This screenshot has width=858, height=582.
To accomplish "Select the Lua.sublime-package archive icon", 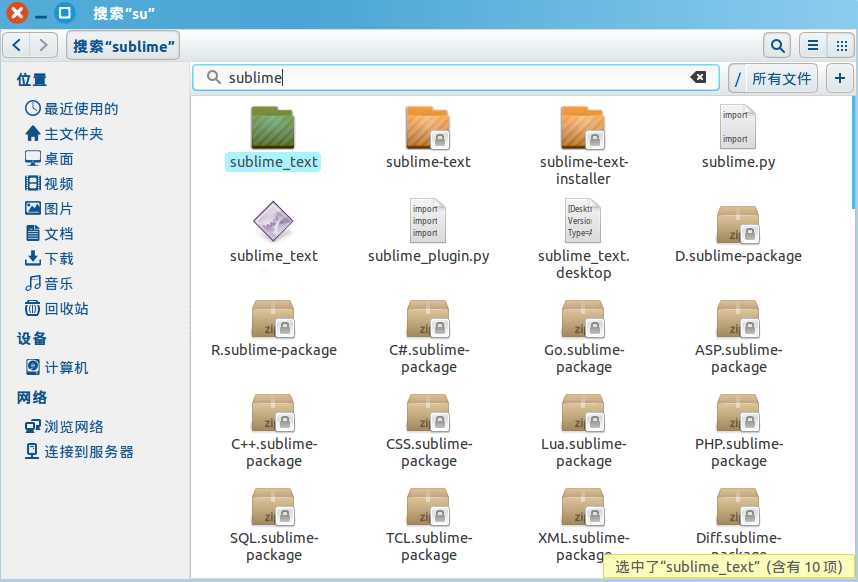I will tap(583, 413).
